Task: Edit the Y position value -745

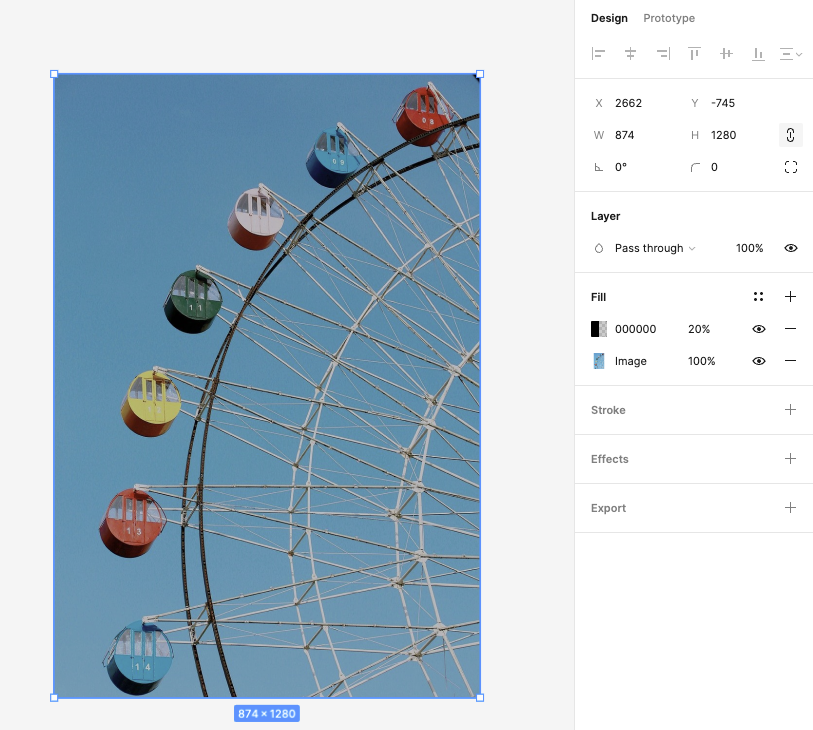Action: tap(723, 103)
